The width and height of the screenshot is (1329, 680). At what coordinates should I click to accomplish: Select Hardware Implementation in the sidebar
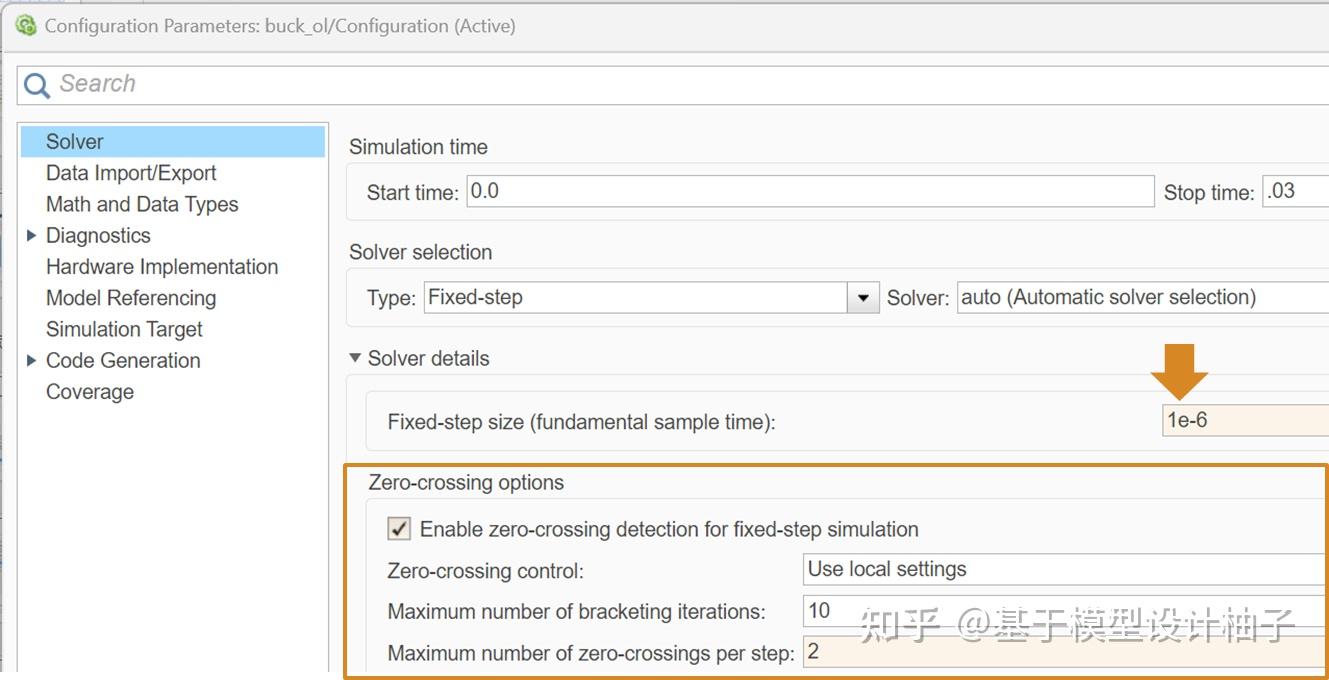(x=162, y=267)
